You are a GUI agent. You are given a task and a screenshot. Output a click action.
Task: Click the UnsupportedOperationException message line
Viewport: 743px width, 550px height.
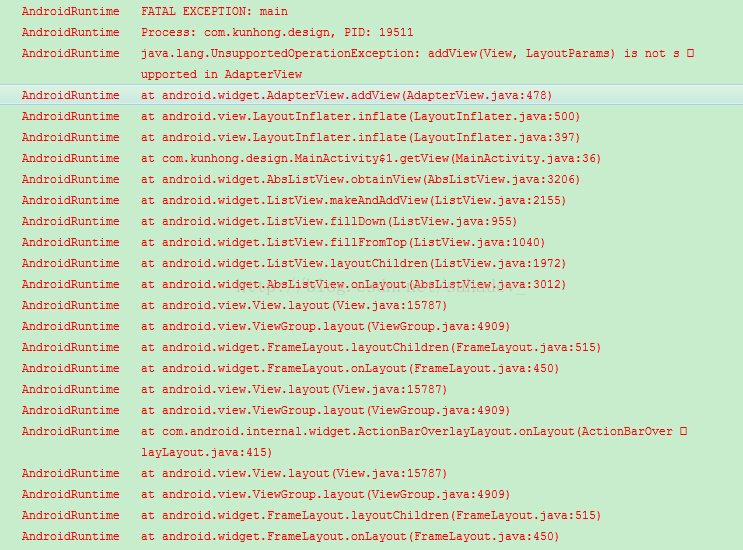pyautogui.click(x=417, y=53)
